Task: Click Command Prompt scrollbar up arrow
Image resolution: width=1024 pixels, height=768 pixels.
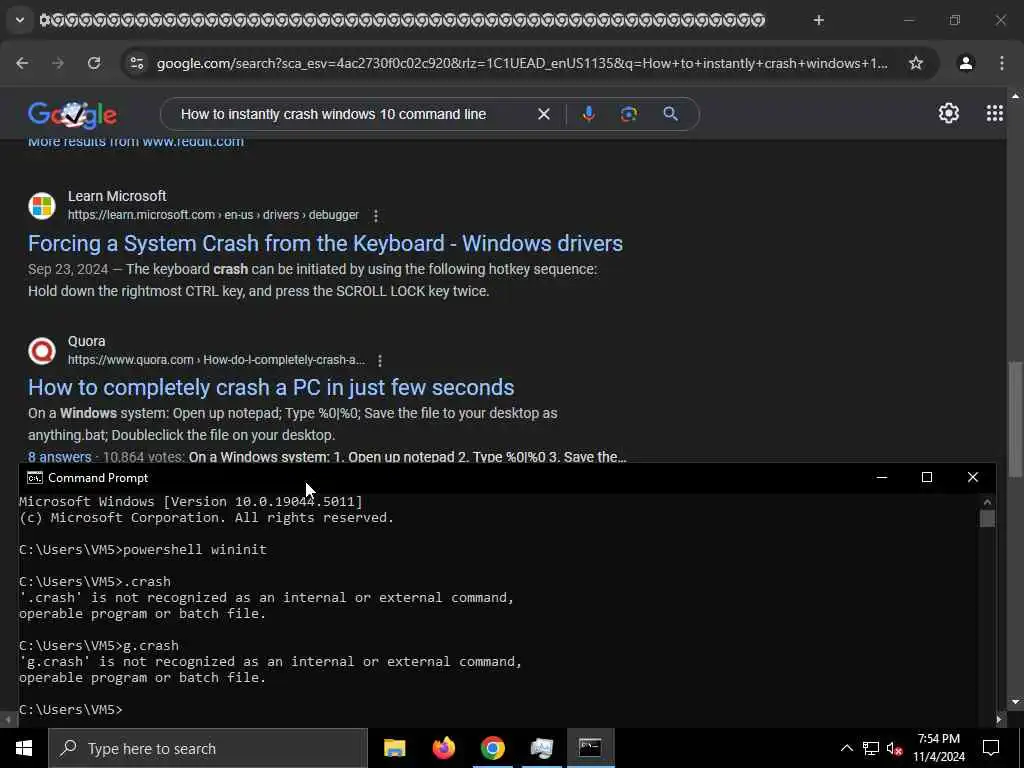Action: pyautogui.click(x=987, y=502)
